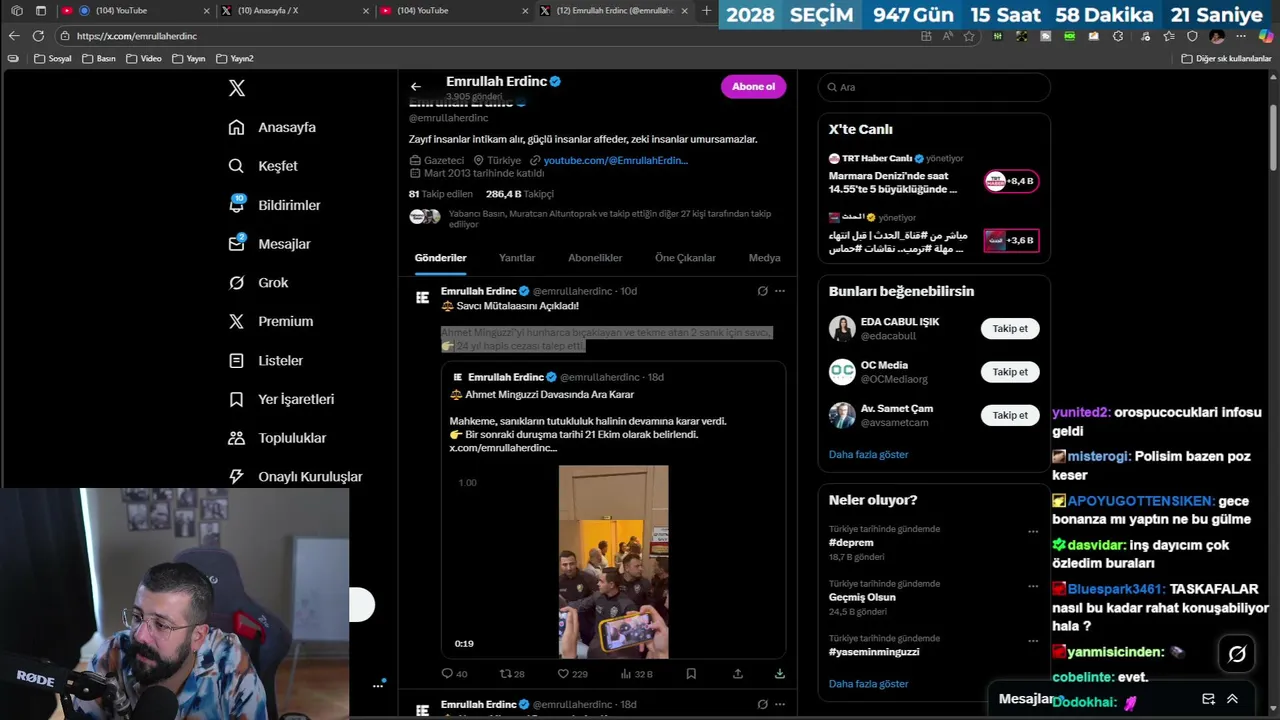Follow OC Media

[x=1010, y=372]
